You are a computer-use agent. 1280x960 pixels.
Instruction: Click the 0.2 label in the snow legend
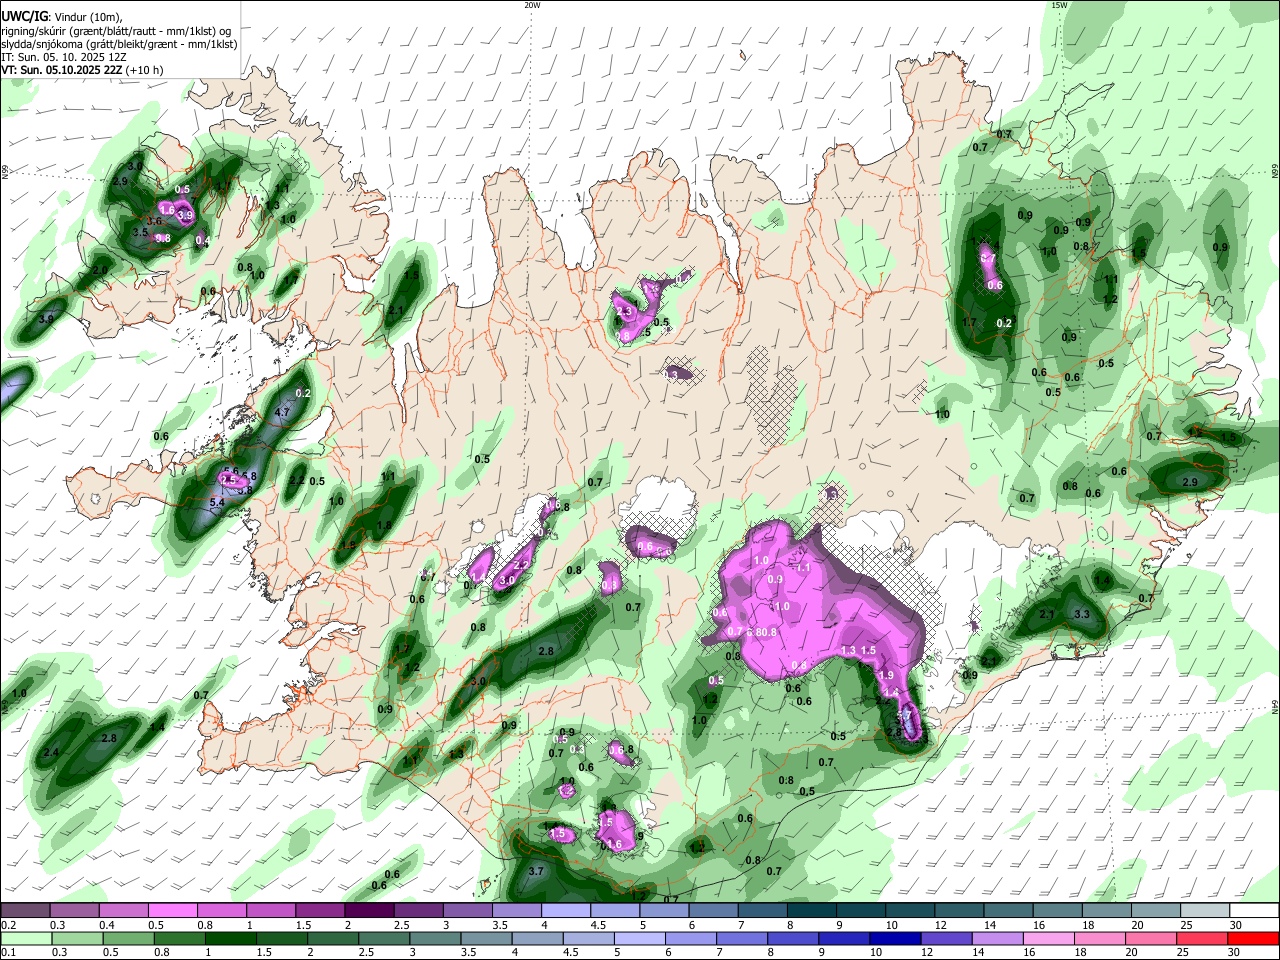[7, 925]
